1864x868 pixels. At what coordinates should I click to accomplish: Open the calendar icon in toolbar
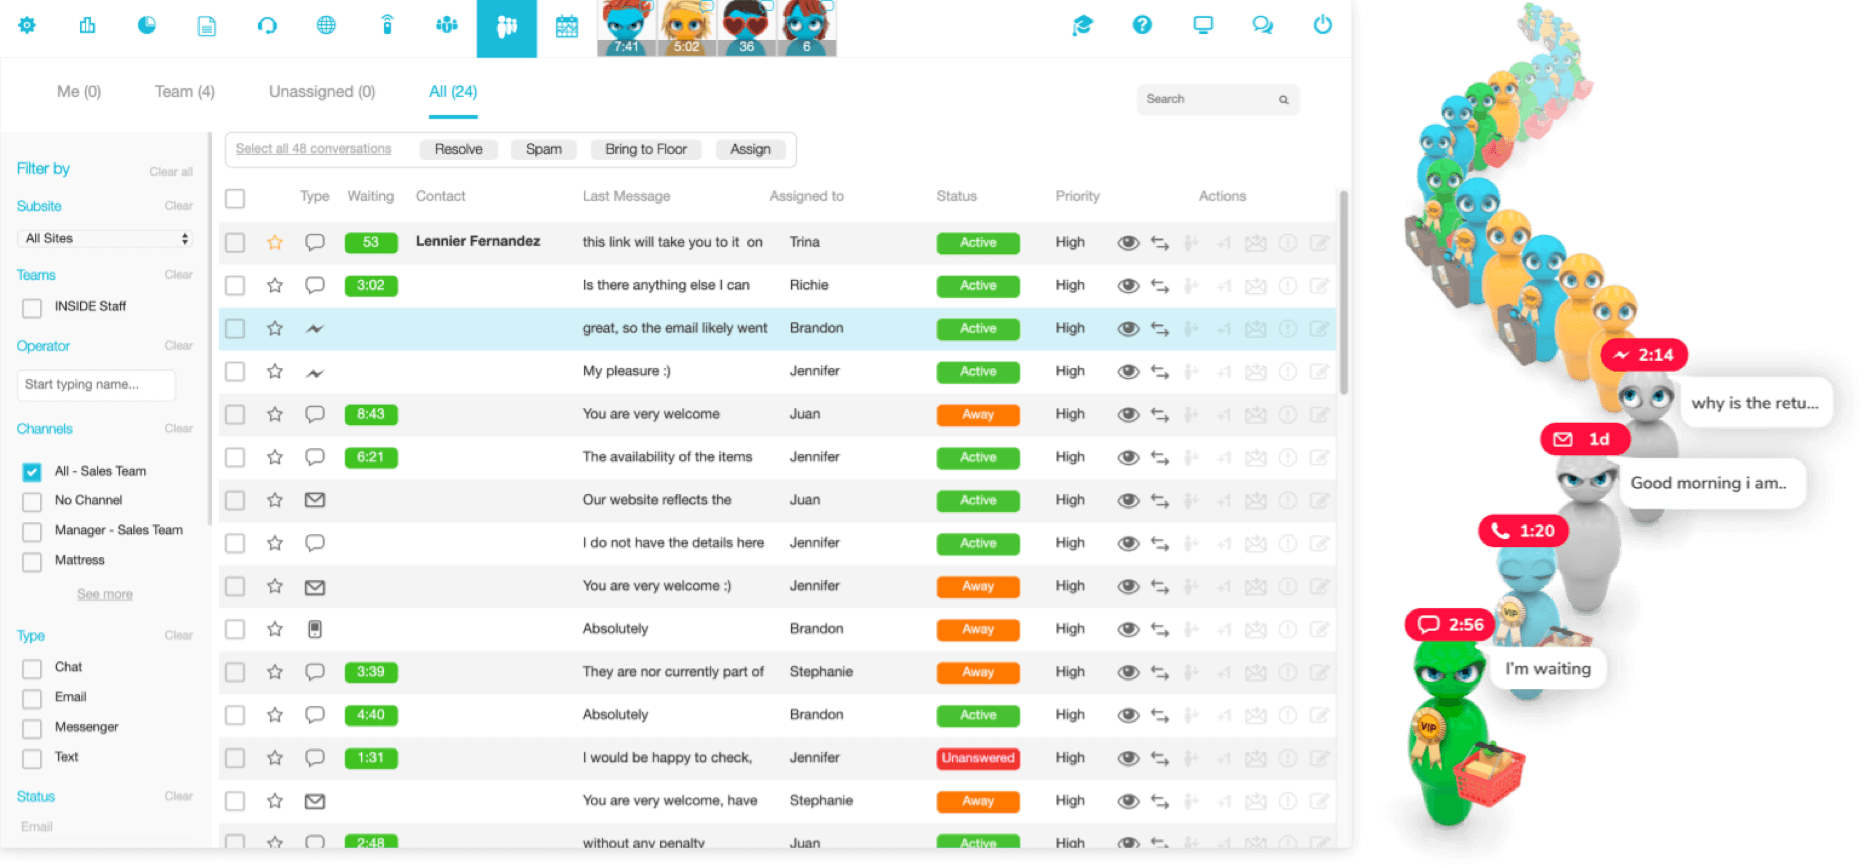pos(567,26)
